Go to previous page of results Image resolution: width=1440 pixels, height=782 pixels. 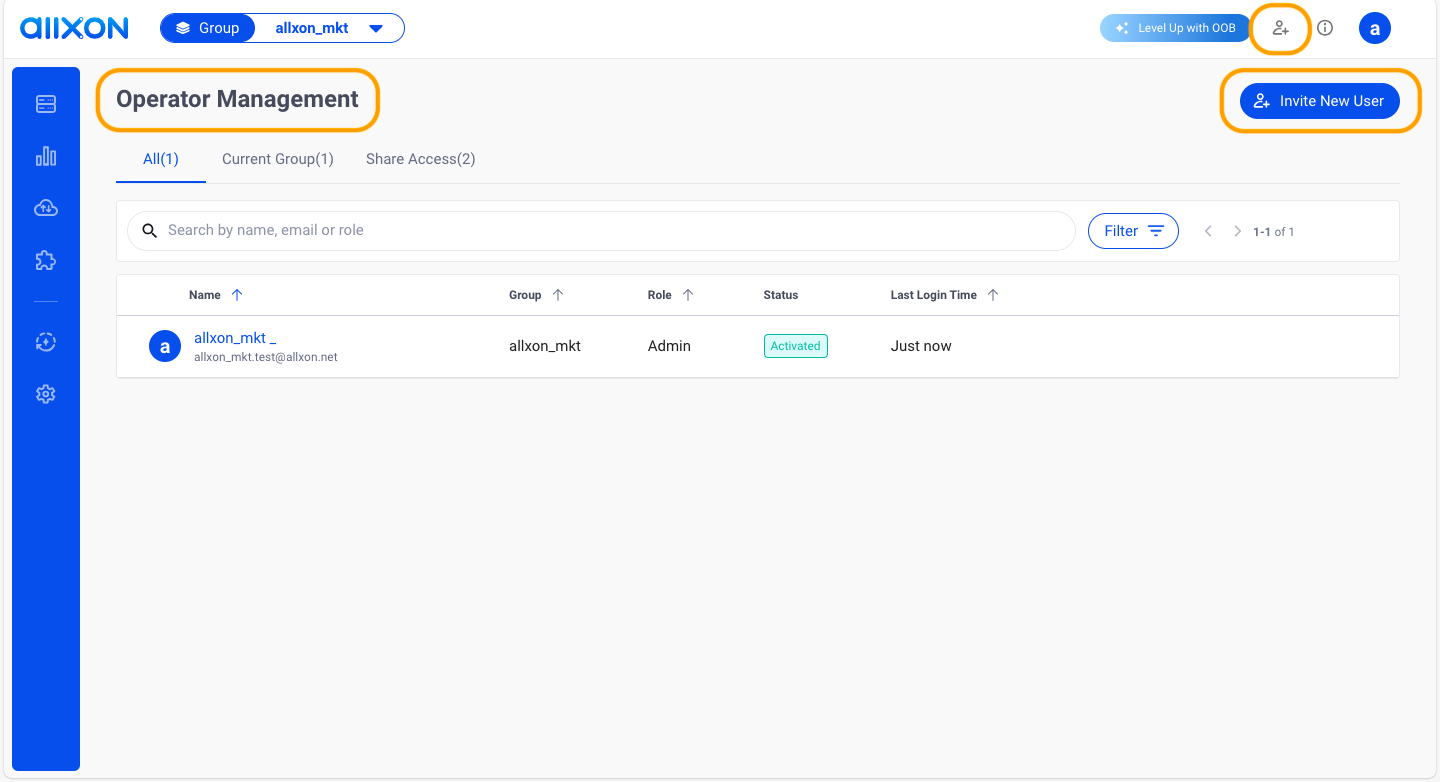[x=1208, y=231]
